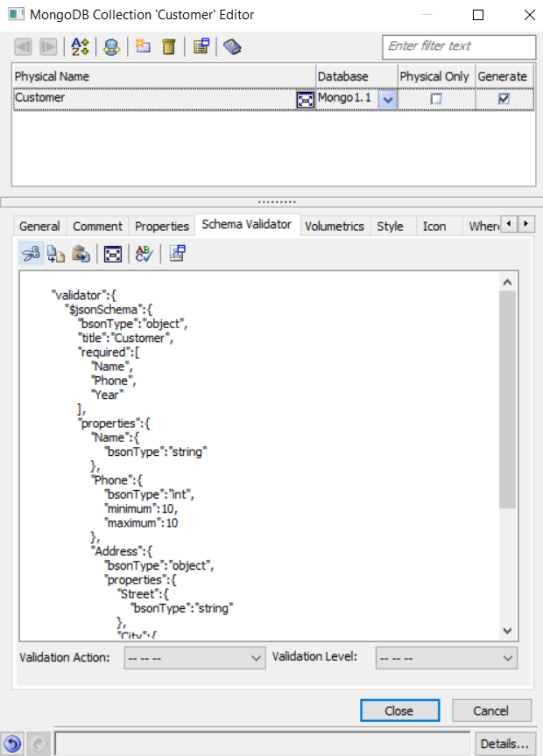Click the Details... button
This screenshot has height=756, width=543.
click(x=505, y=744)
